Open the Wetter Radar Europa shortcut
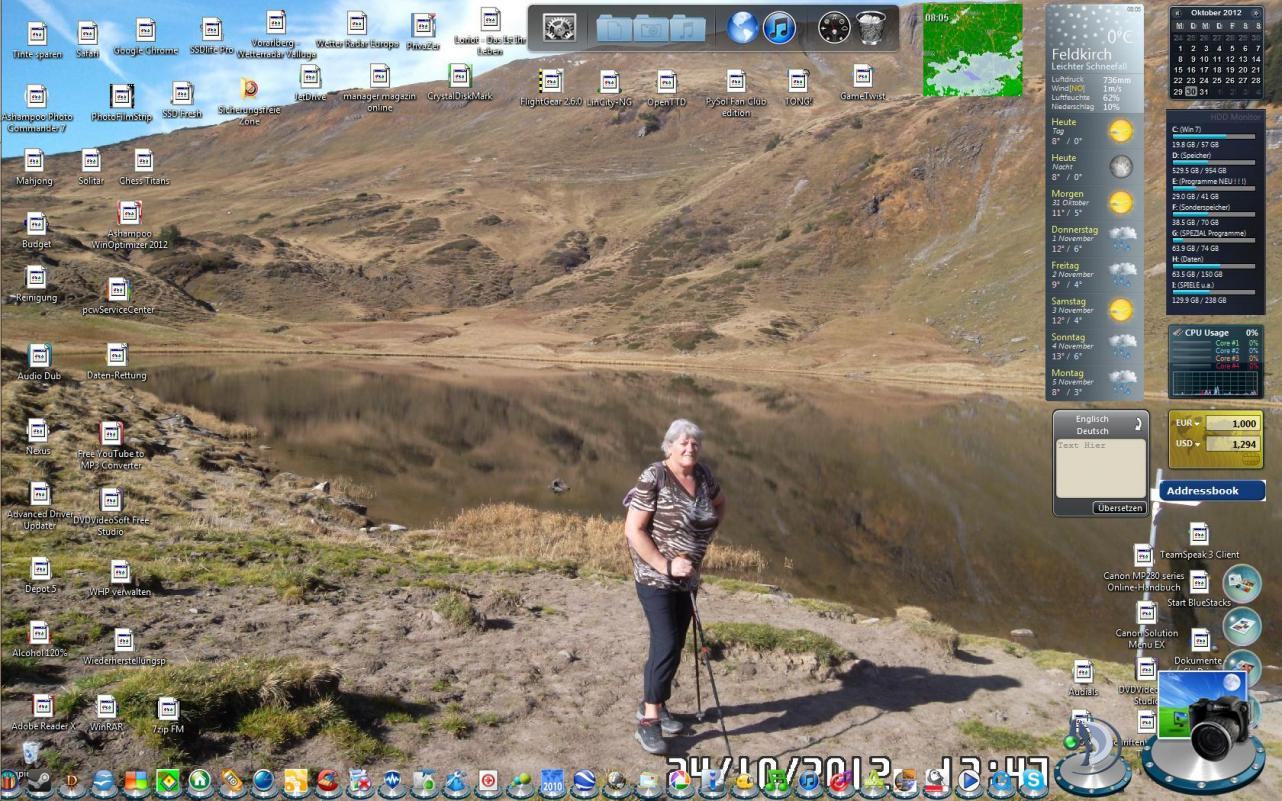The width and height of the screenshot is (1282, 801). (357, 30)
